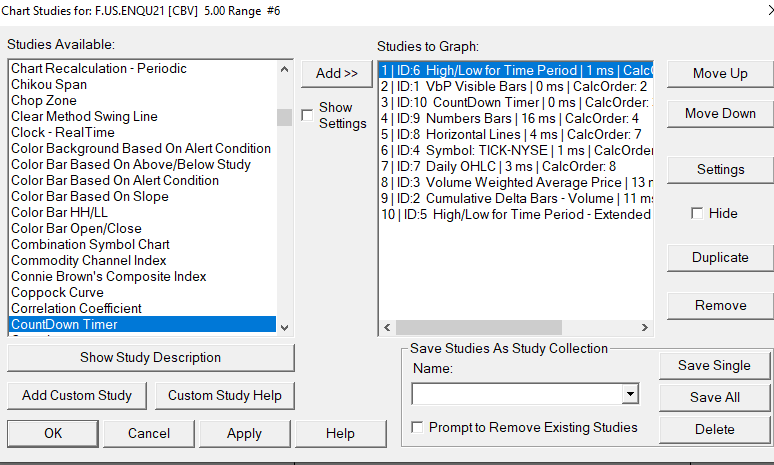Enable the Show Settings checkbox

307,116
